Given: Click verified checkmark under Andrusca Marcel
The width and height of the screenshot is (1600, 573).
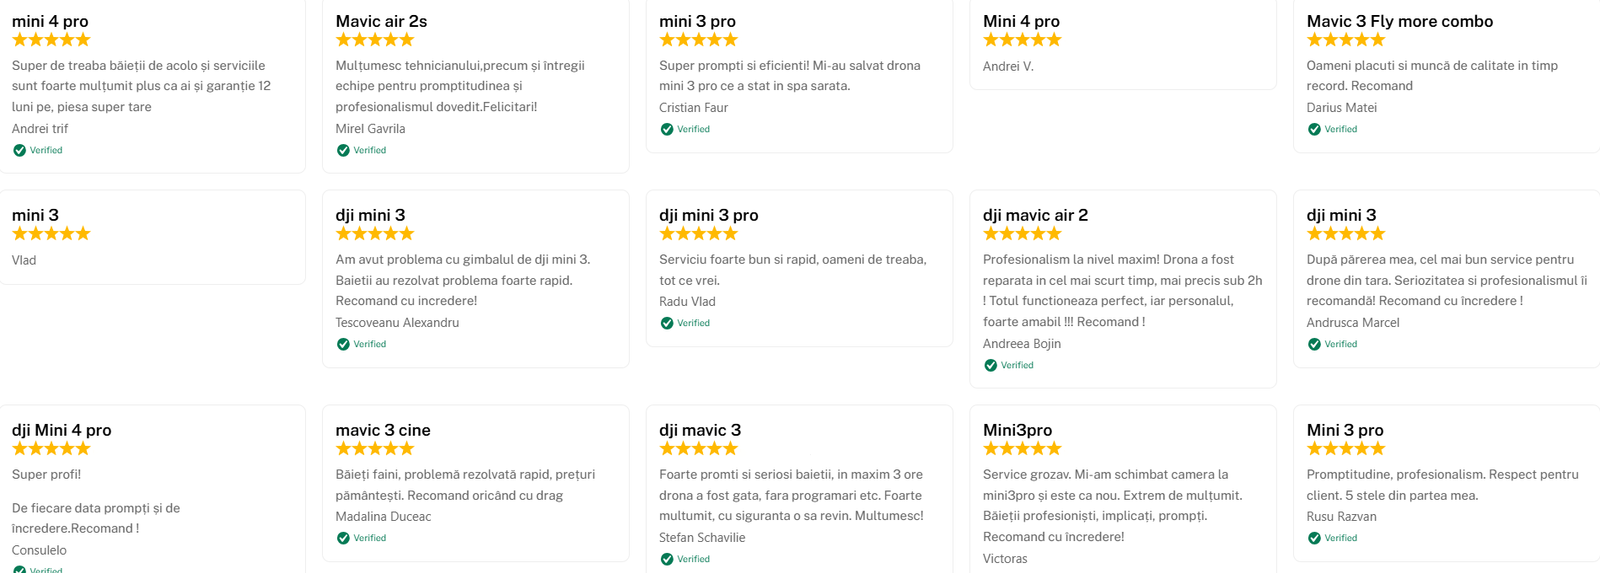Looking at the screenshot, I should pyautogui.click(x=1314, y=345).
